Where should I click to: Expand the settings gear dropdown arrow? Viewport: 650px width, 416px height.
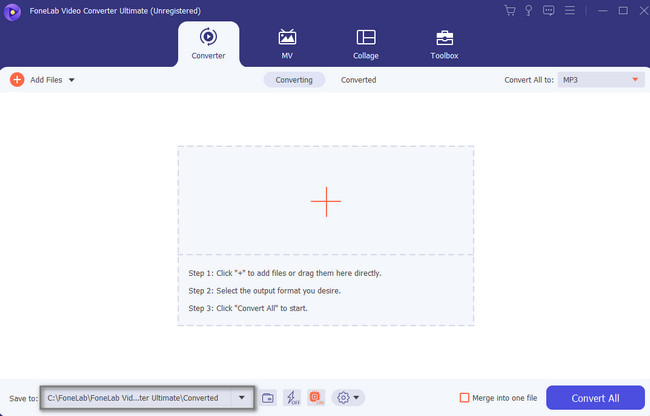tap(356, 398)
